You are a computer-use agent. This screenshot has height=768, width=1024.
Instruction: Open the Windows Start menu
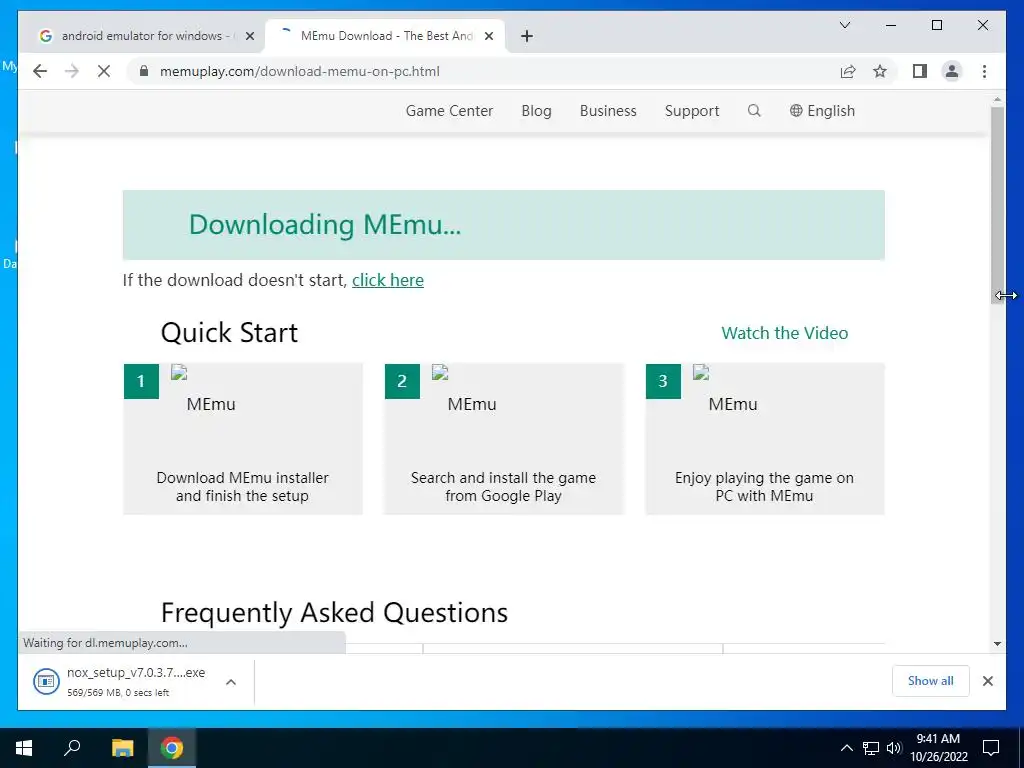(x=24, y=748)
